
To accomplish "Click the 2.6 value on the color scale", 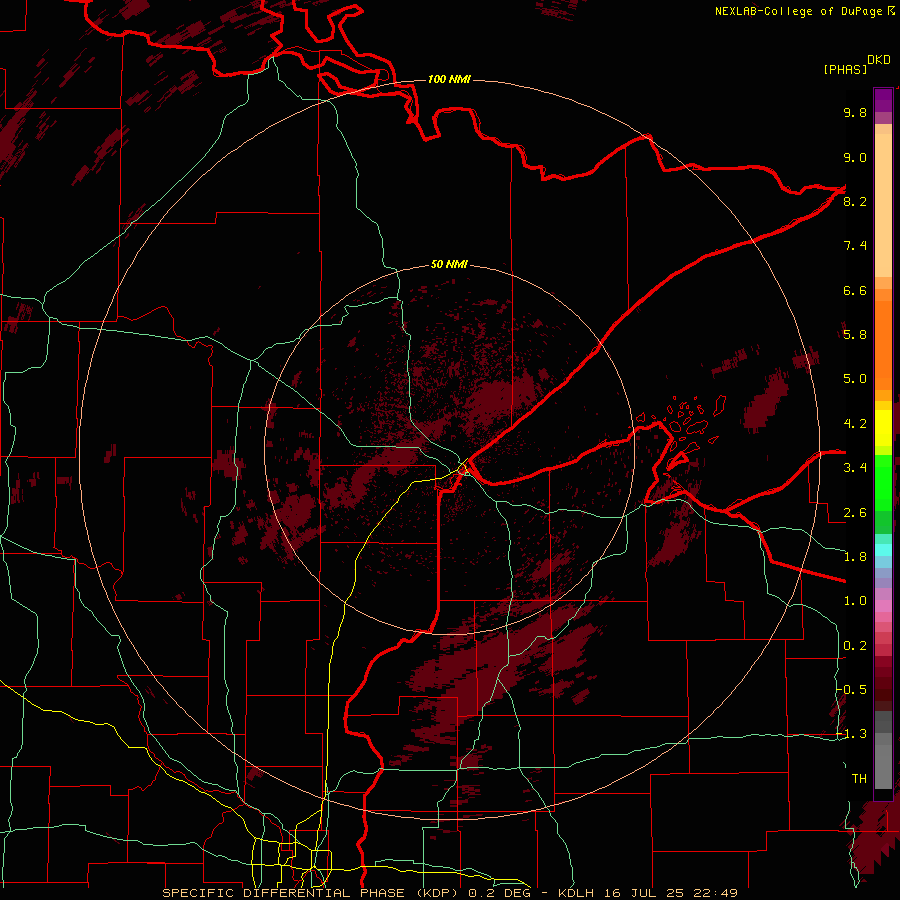I will [x=855, y=512].
